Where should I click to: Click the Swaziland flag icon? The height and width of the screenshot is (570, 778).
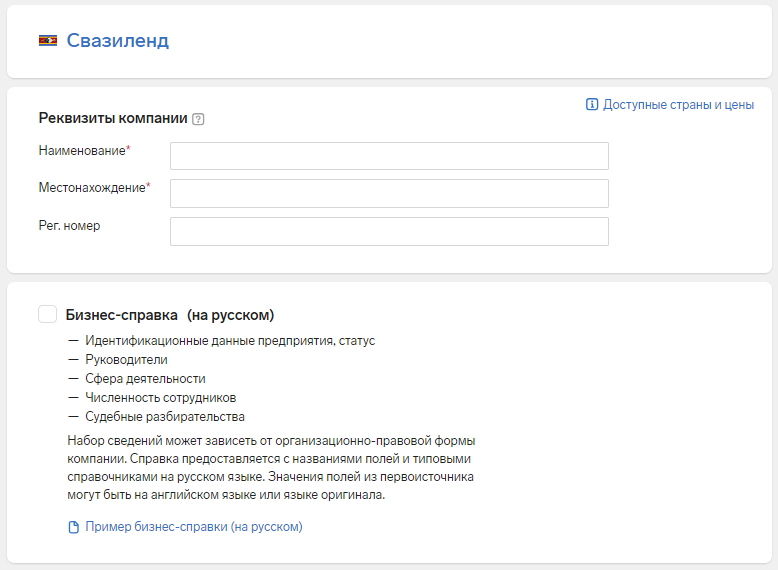(x=48, y=40)
